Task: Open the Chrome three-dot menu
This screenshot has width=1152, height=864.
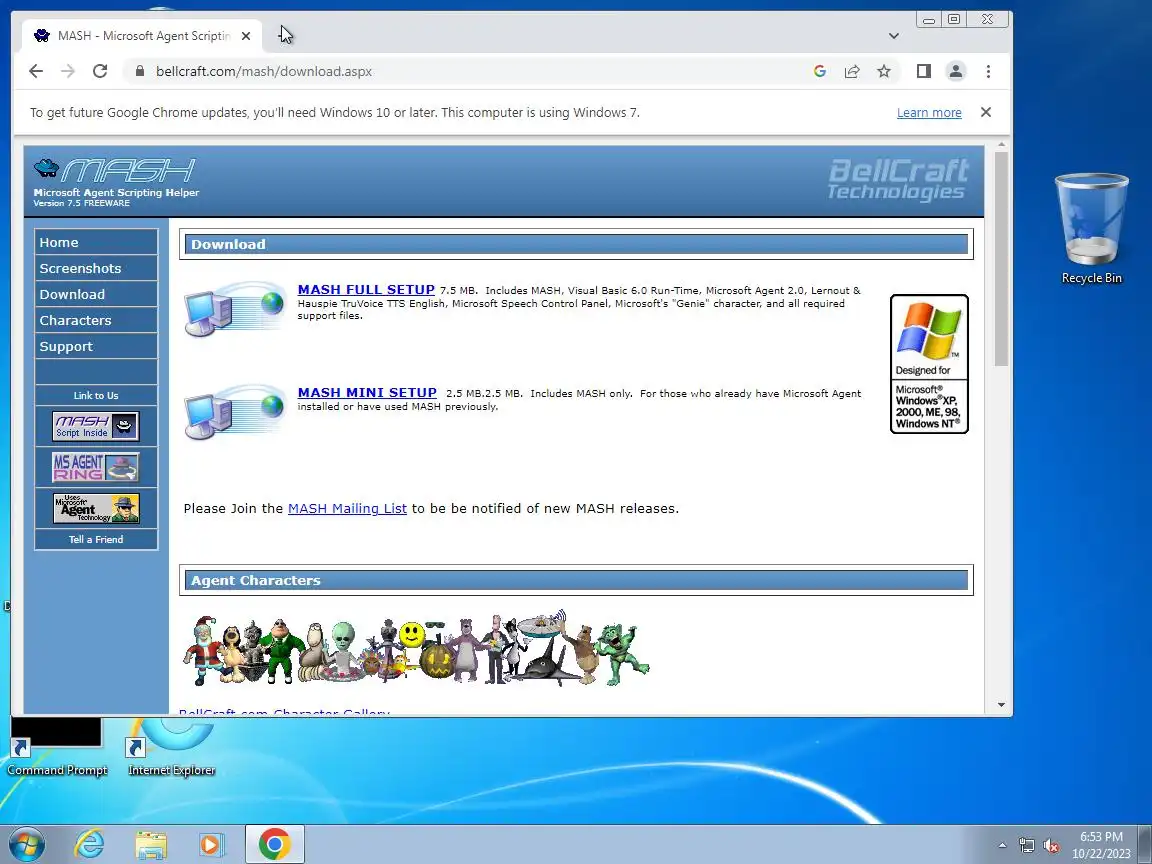Action: click(988, 71)
